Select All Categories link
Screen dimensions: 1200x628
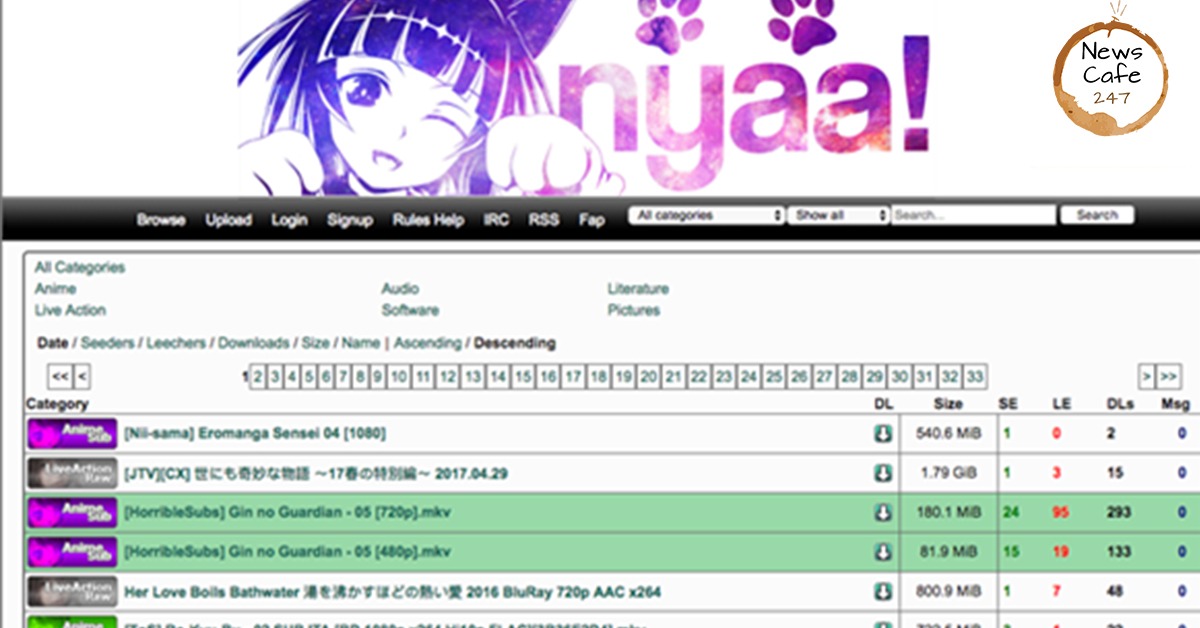(80, 267)
